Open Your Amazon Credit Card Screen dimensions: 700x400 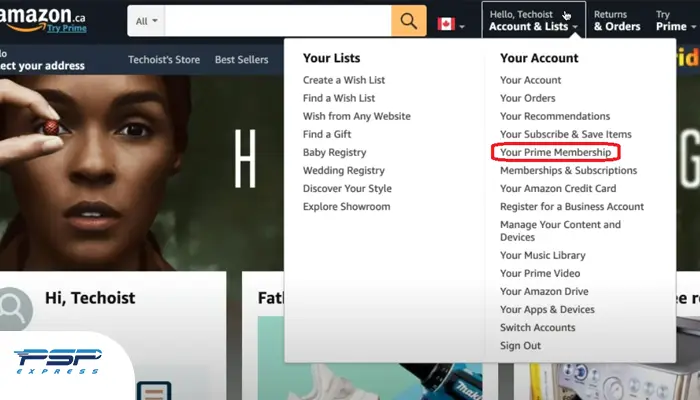558,188
